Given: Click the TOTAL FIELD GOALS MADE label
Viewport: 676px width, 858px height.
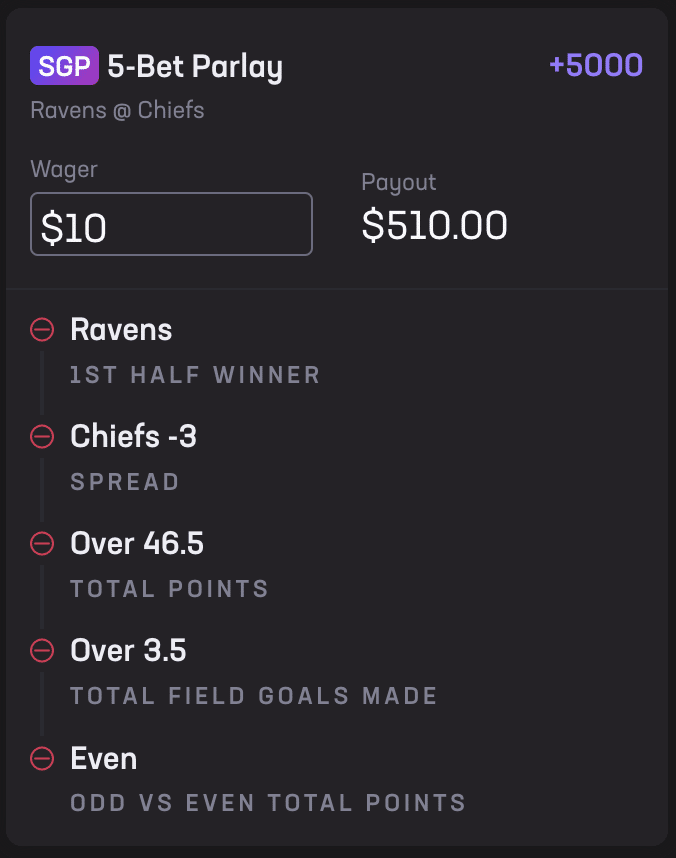Looking at the screenshot, I should click(x=254, y=696).
